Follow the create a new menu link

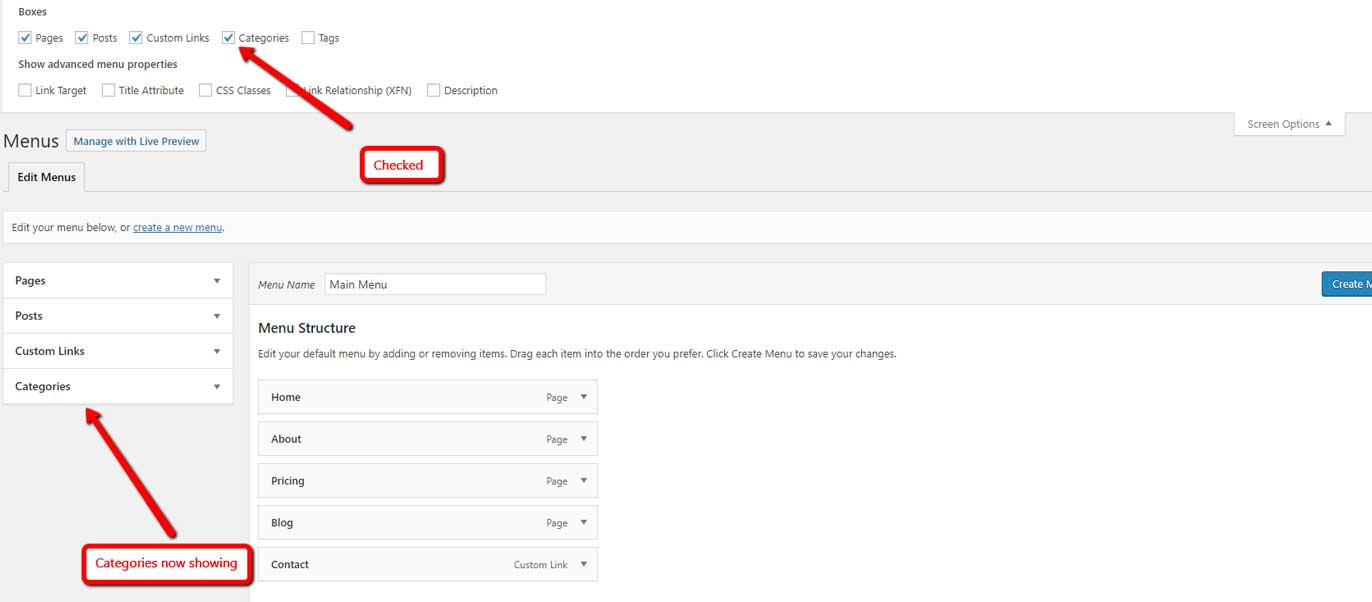tap(177, 228)
